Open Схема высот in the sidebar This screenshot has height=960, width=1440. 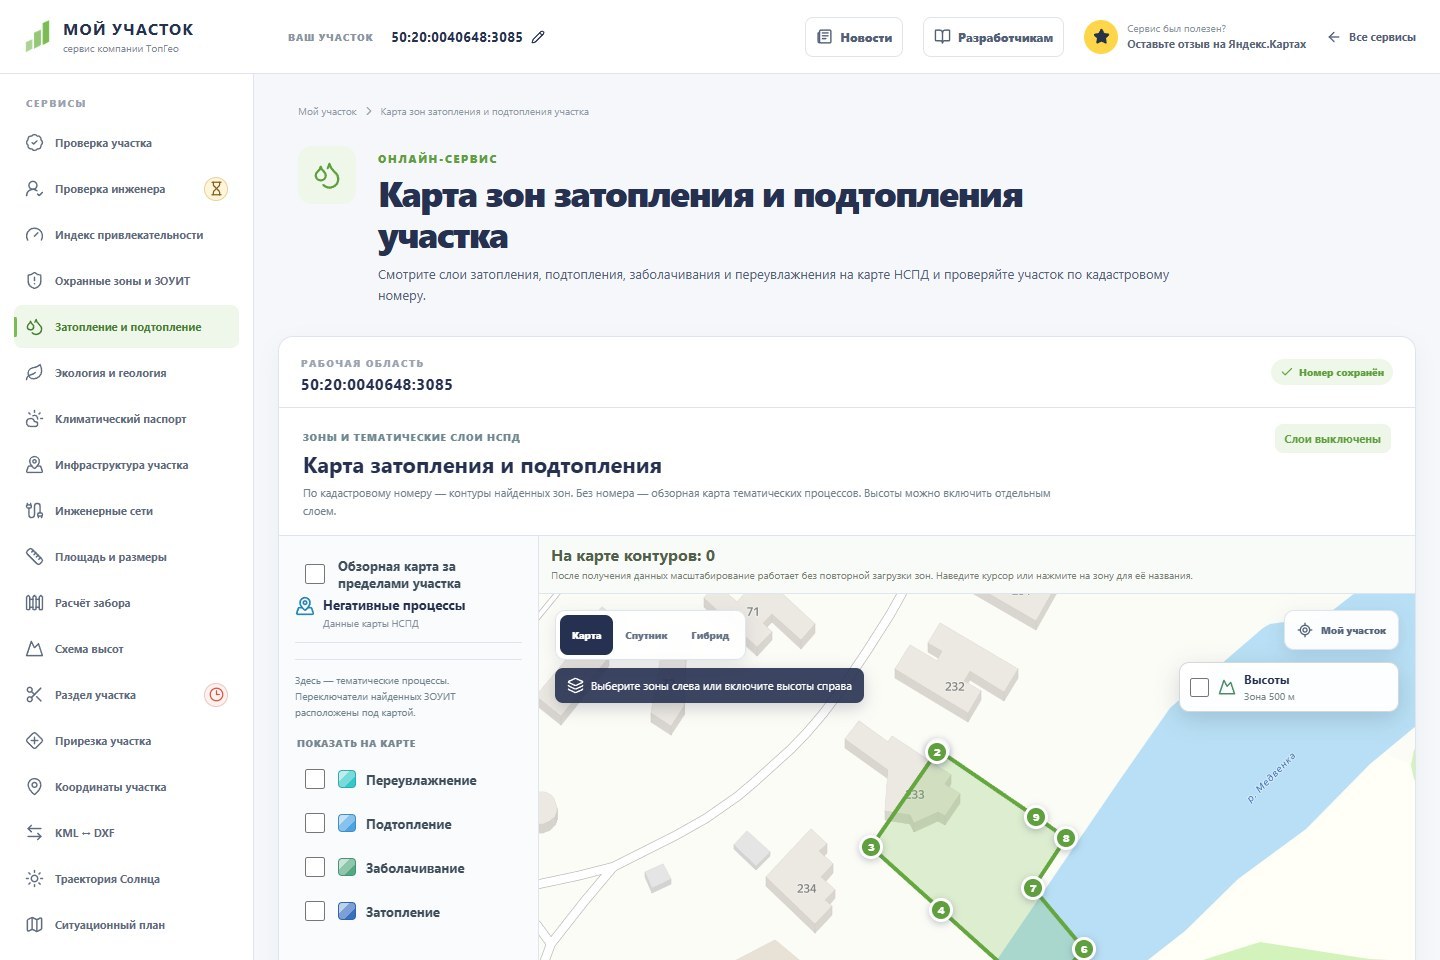pos(127,649)
